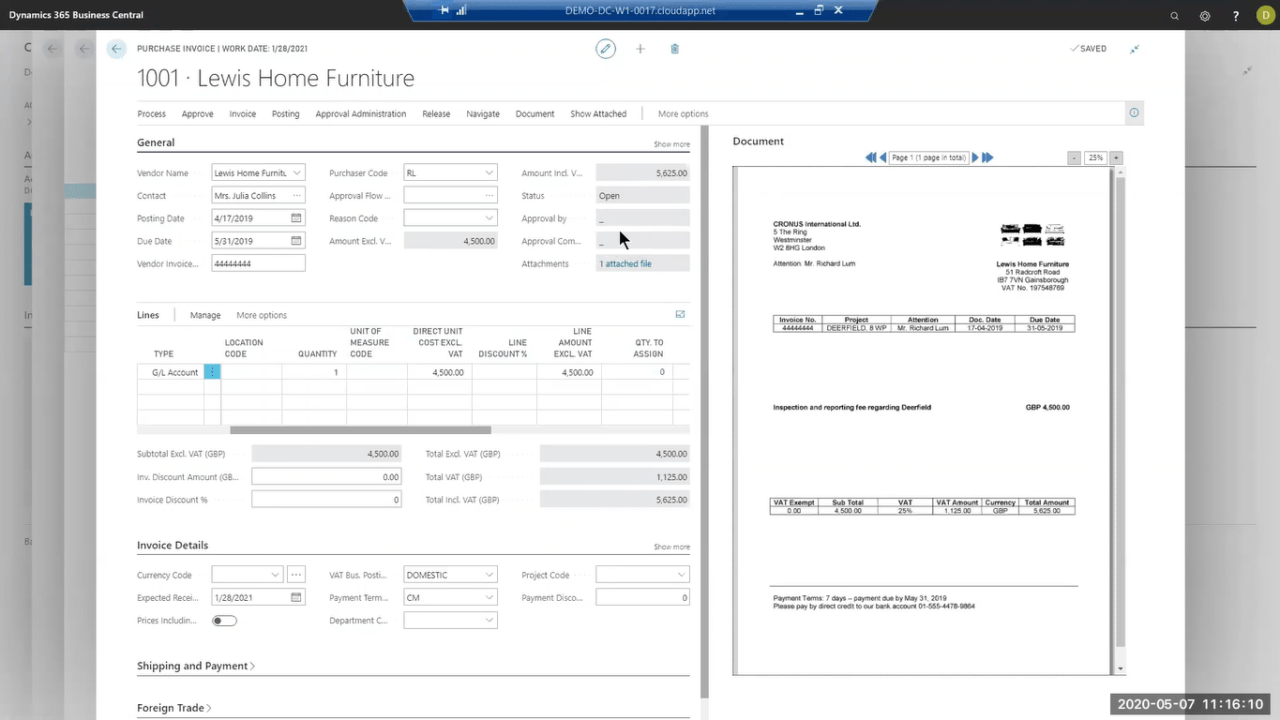Switch to the Approval Administration menu
This screenshot has width=1280, height=720.
(x=360, y=113)
